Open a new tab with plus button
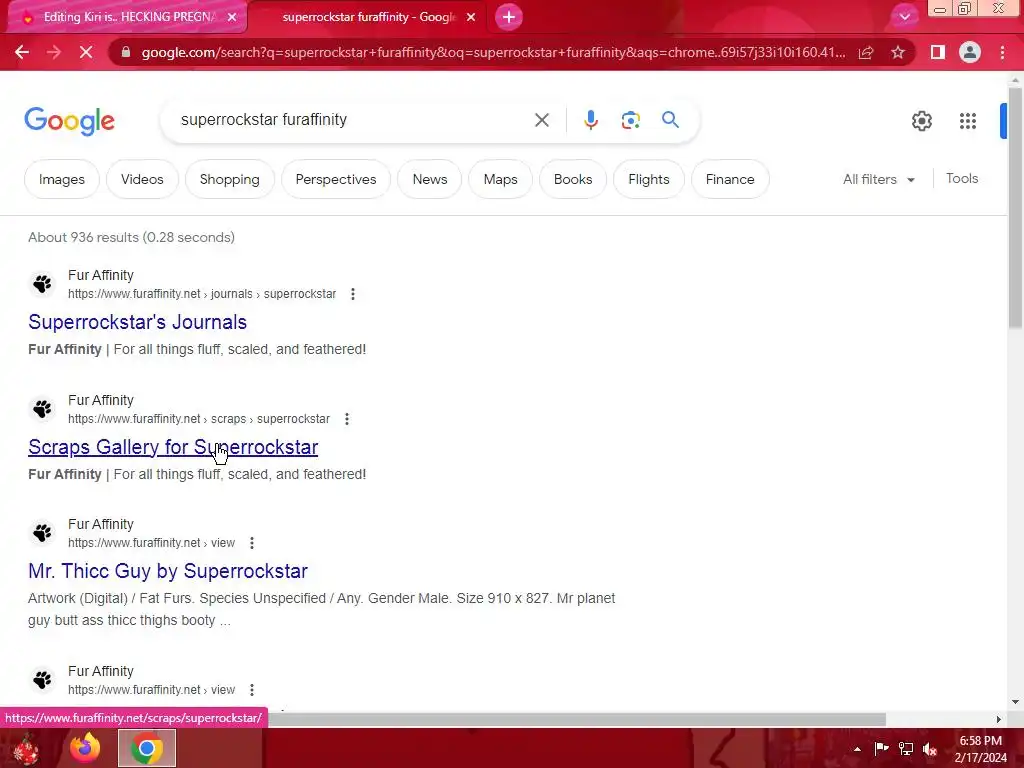Screen dimensions: 1024x768 click(x=509, y=17)
